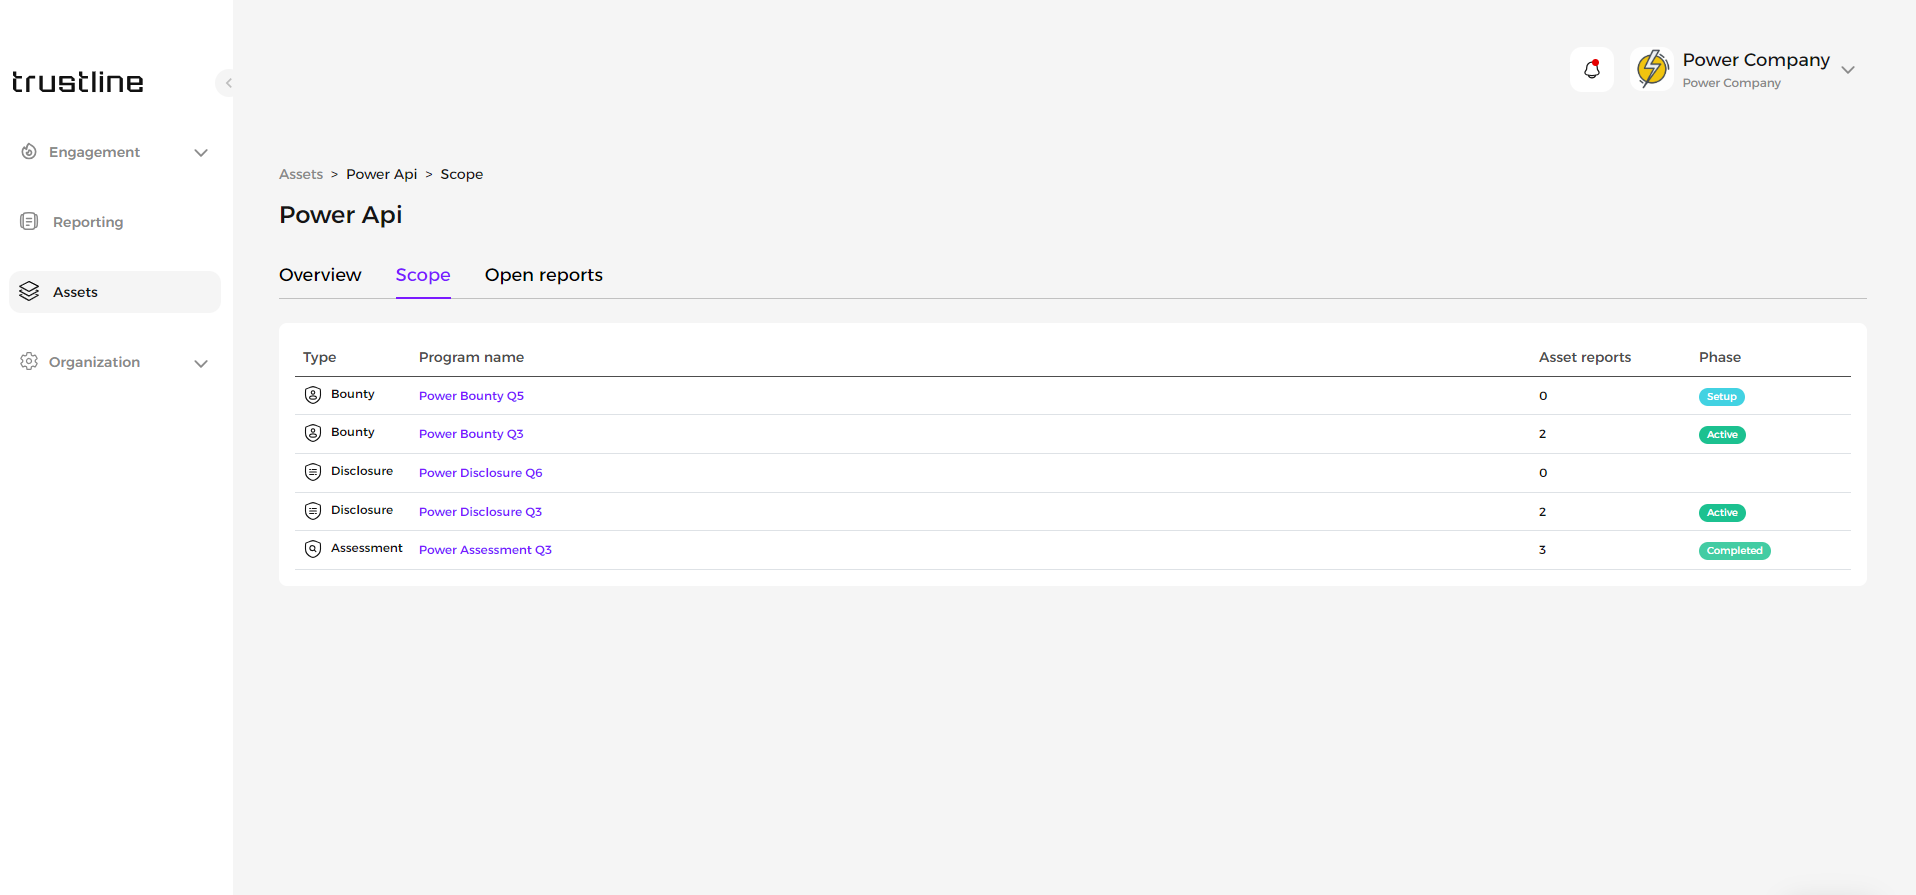Click the Engagement flame icon in sidebar
Screen dimensions: 1916x895
pyautogui.click(x=29, y=152)
